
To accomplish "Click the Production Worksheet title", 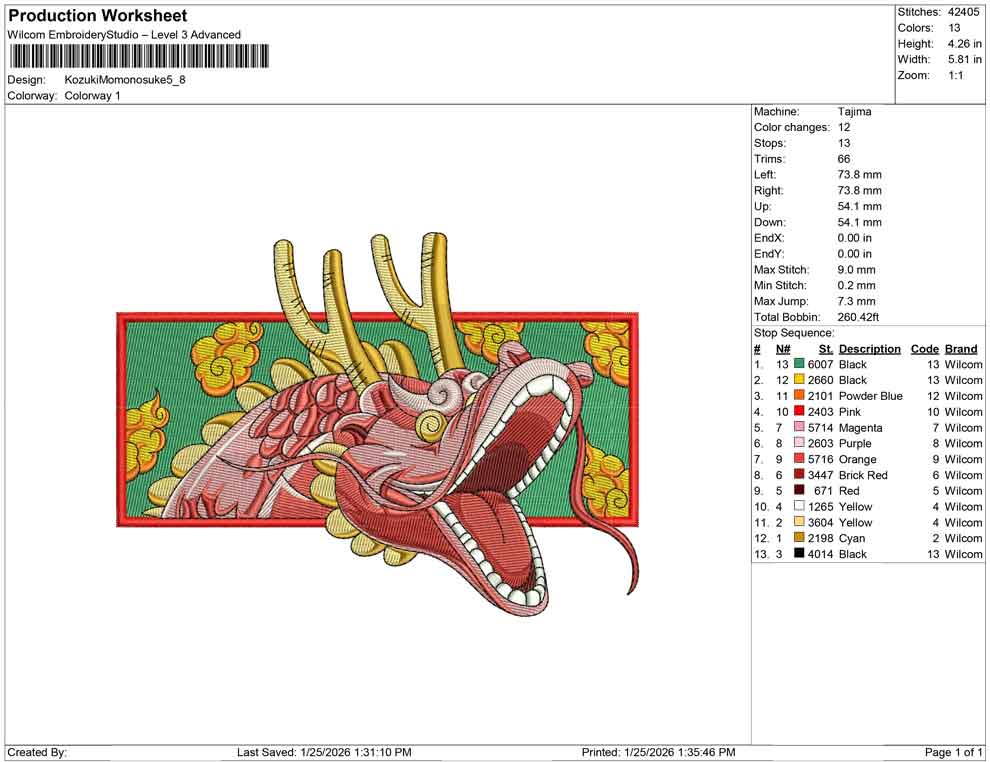I will [x=97, y=16].
